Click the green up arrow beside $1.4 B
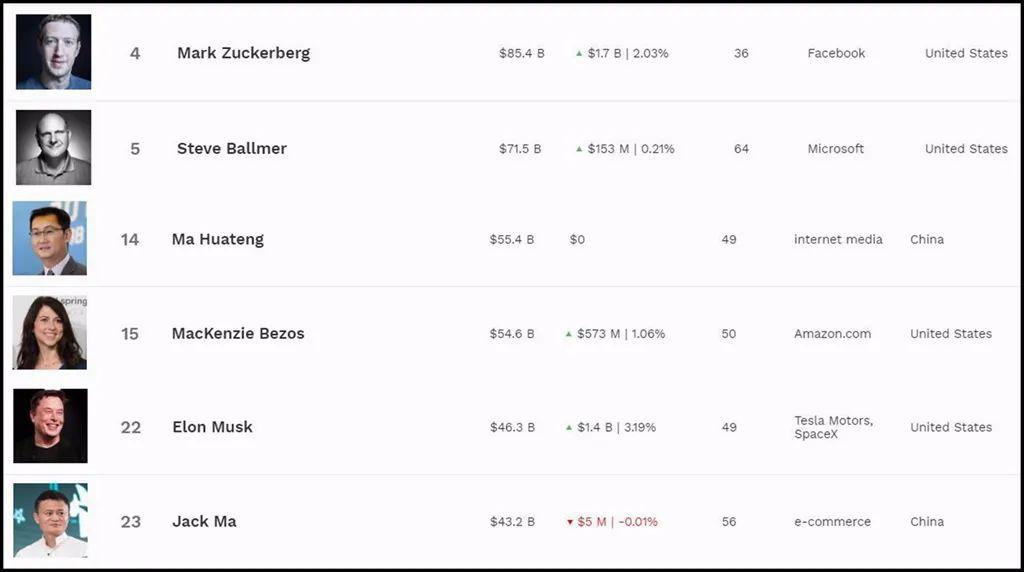1024x572 pixels. pyautogui.click(x=569, y=427)
